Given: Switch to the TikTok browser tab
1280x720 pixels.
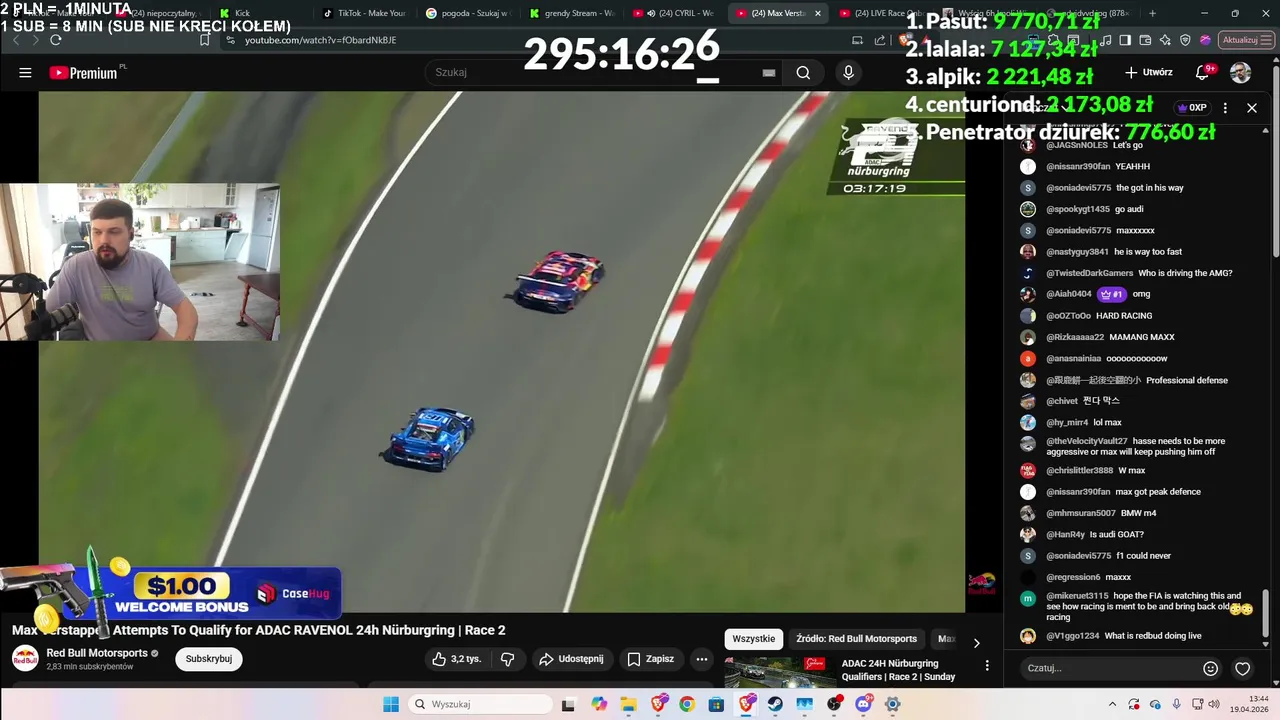Looking at the screenshot, I should (x=365, y=13).
